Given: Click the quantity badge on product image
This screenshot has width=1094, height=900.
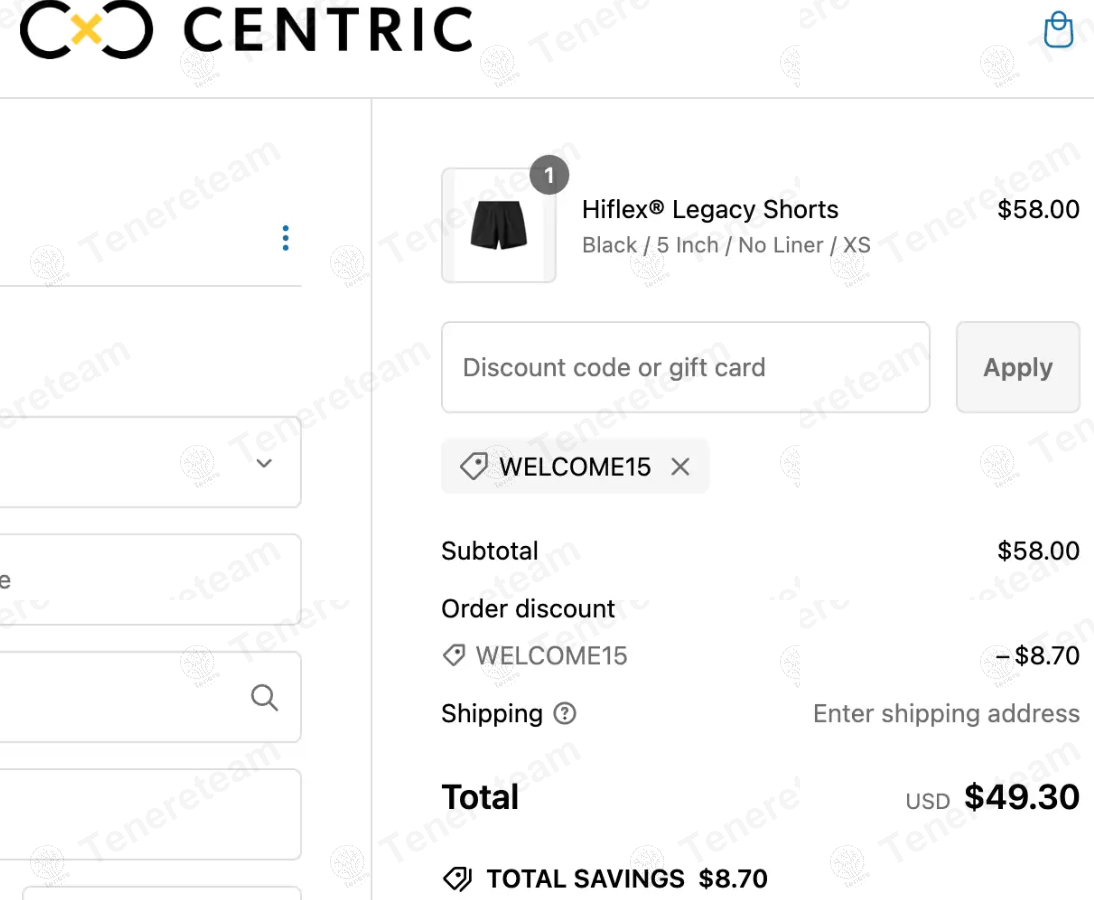Looking at the screenshot, I should coord(548,176).
